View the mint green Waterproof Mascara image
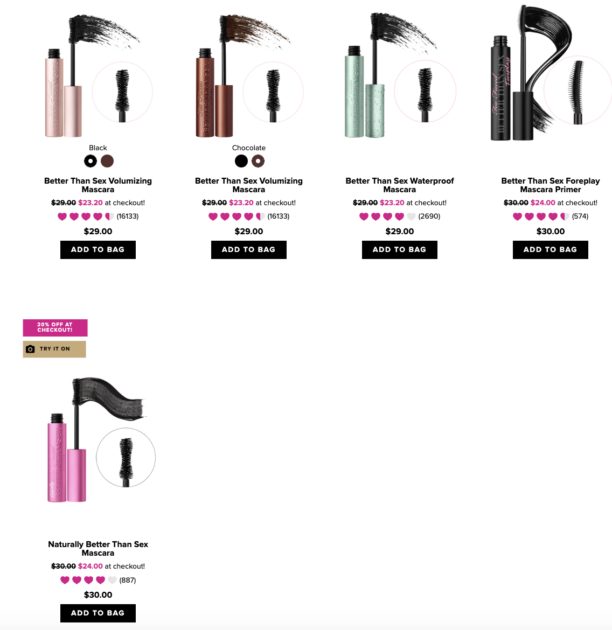 tap(400, 74)
